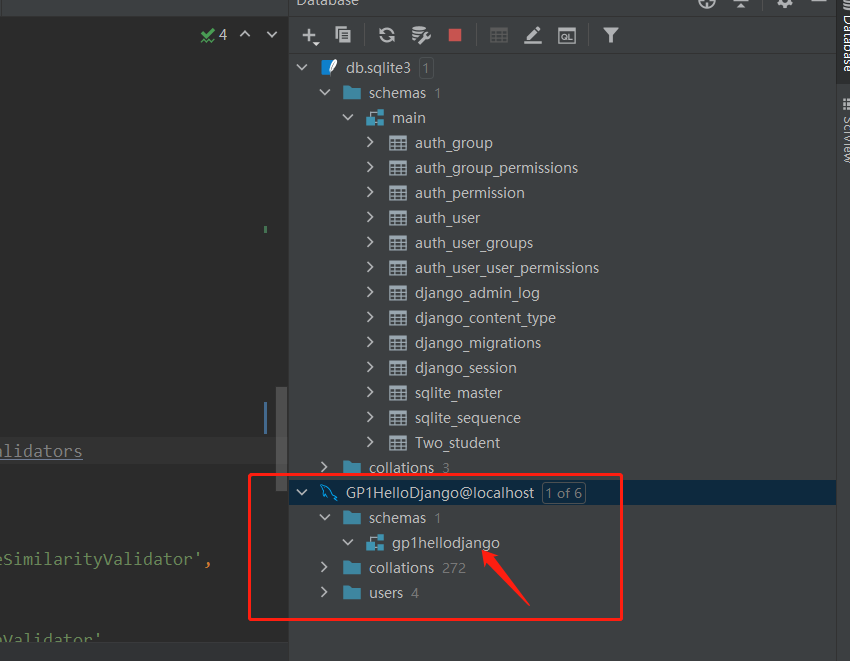Refresh the database tree

point(387,35)
